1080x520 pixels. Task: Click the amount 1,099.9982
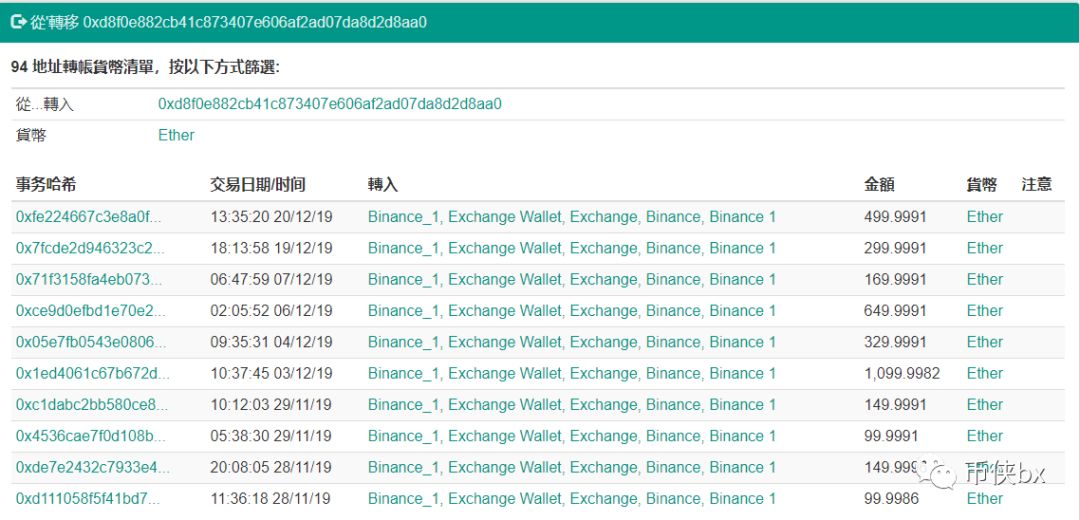(x=902, y=373)
